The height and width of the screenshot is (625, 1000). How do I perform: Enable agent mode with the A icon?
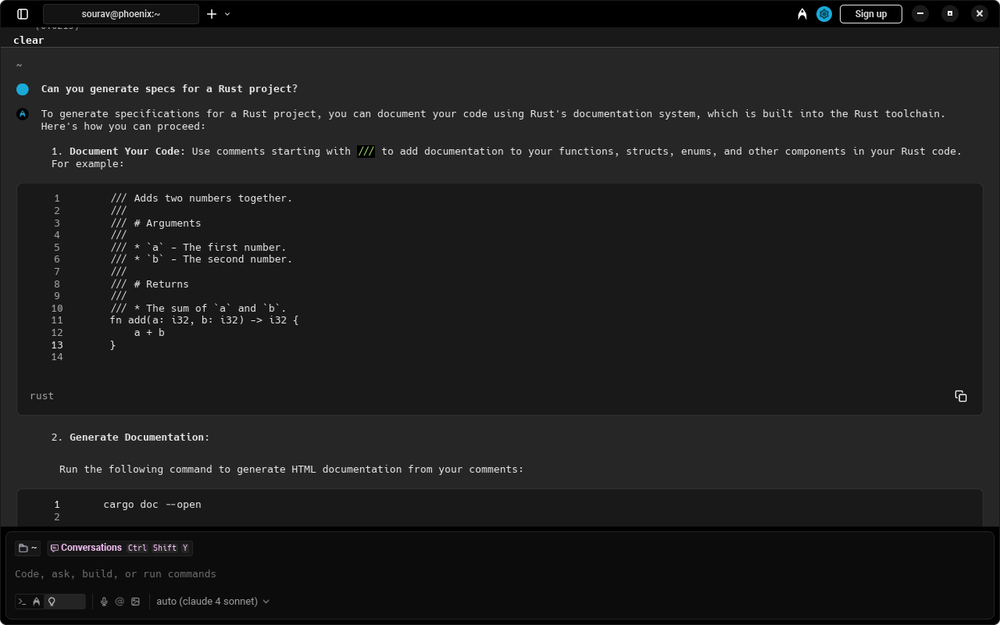[37, 601]
